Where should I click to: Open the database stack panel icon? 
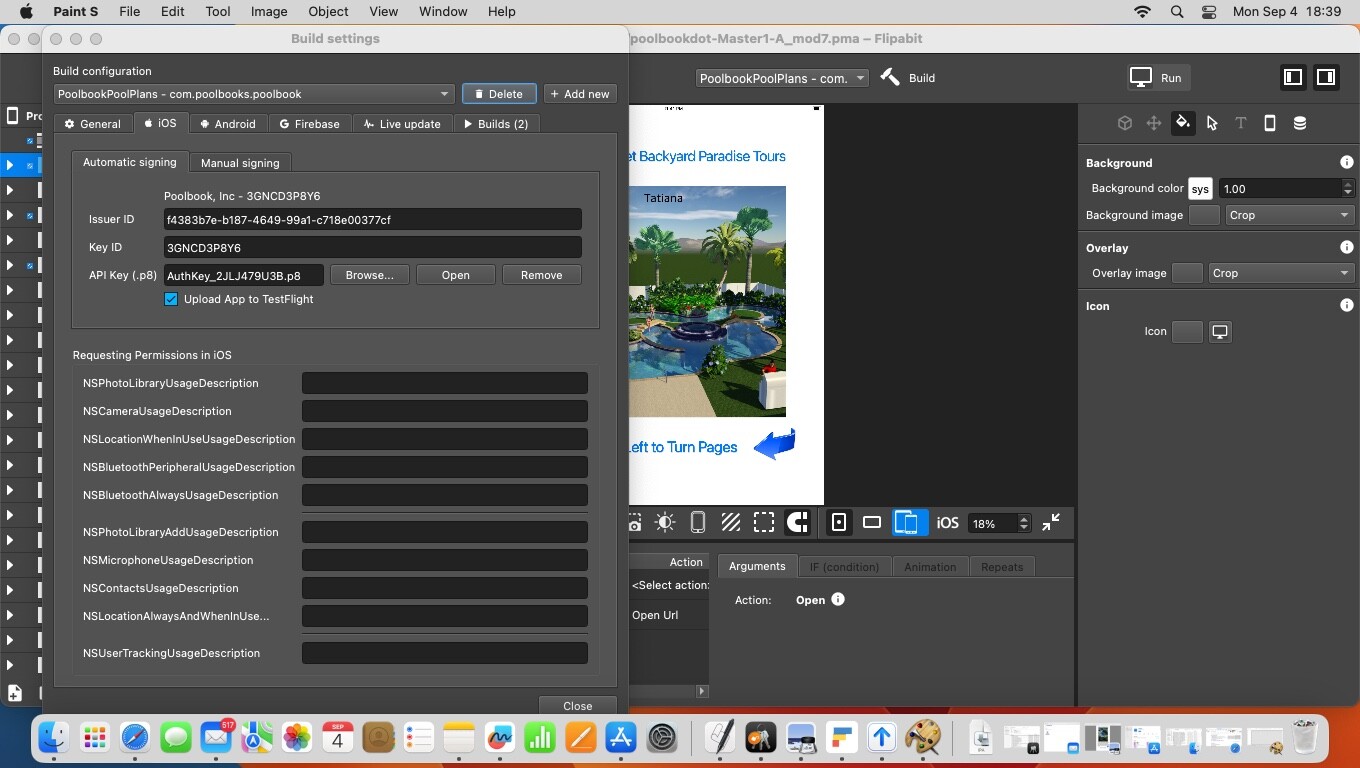[x=1300, y=123]
